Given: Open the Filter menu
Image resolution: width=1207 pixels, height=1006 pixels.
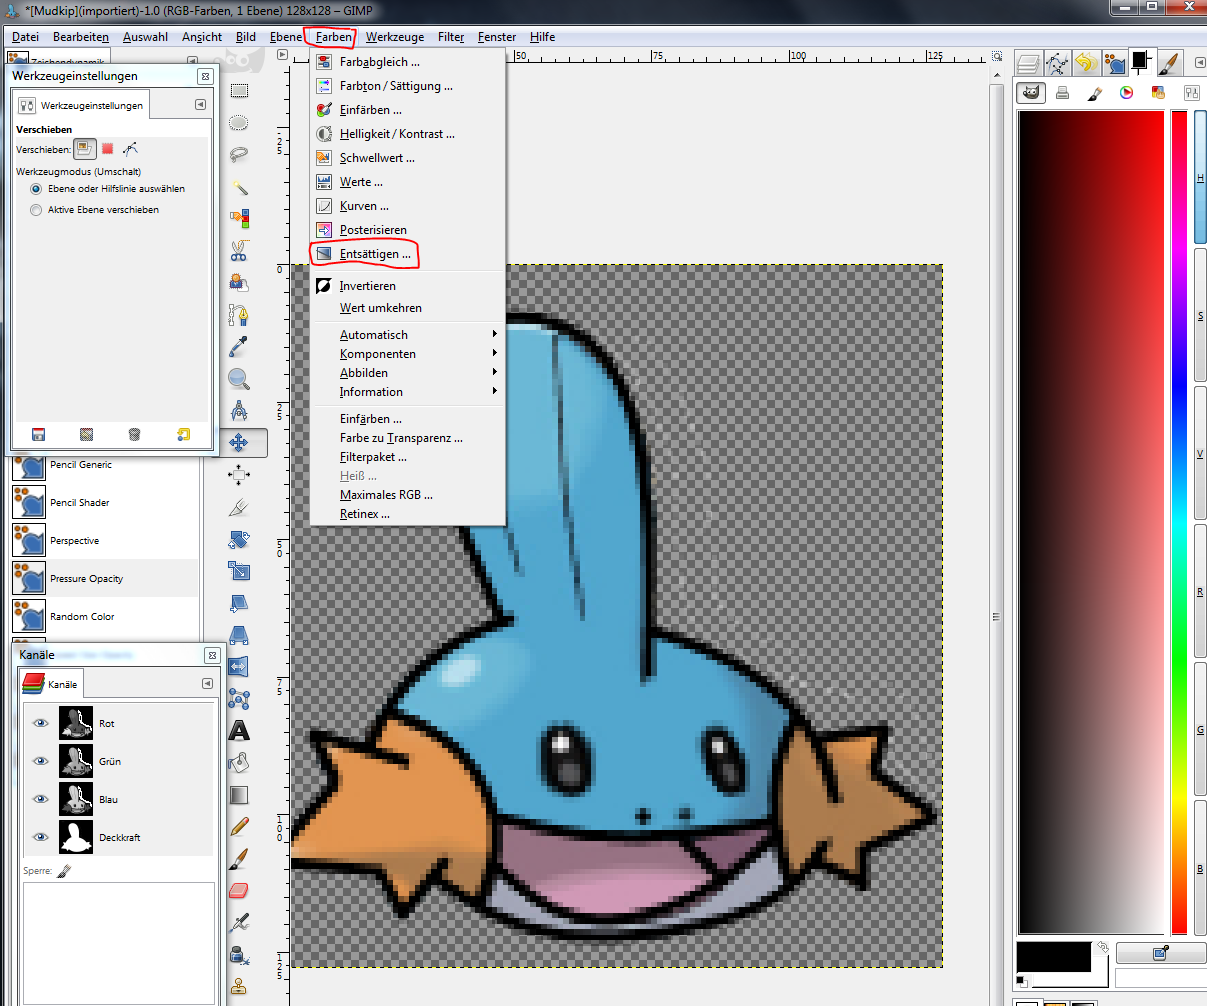Looking at the screenshot, I should pos(451,37).
